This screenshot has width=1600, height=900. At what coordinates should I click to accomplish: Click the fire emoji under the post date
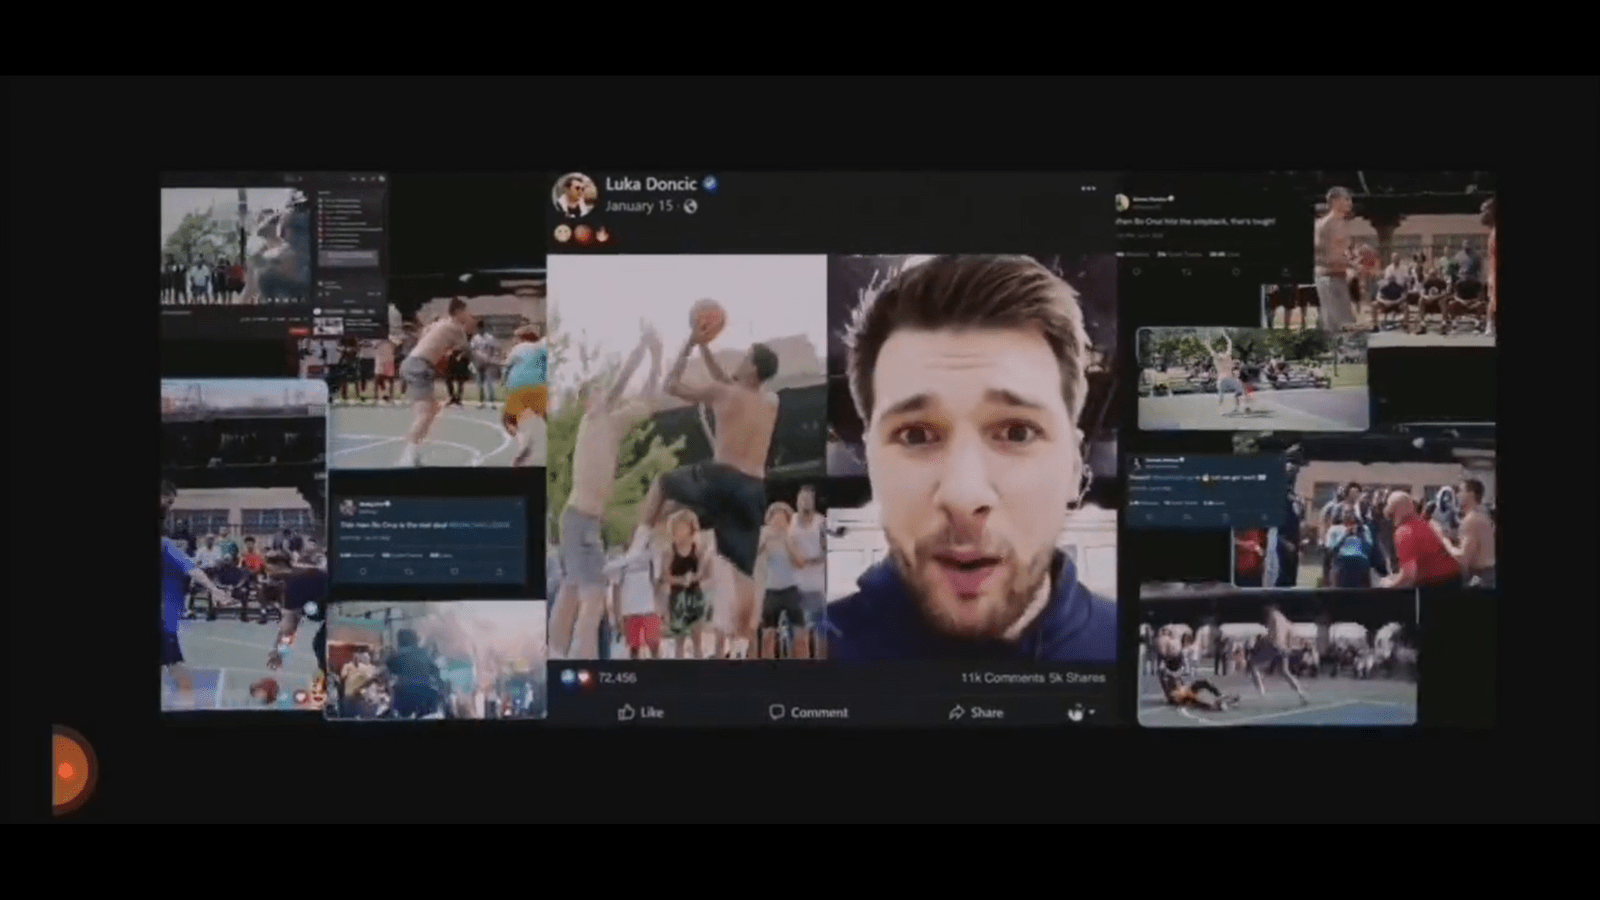tap(602, 235)
